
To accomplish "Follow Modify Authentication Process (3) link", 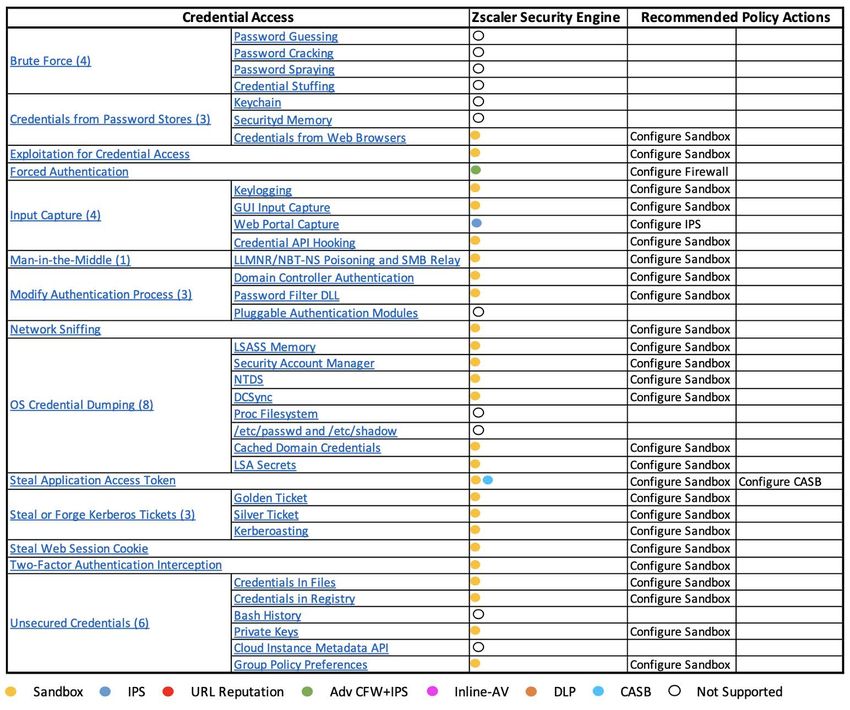I will 101,294.
